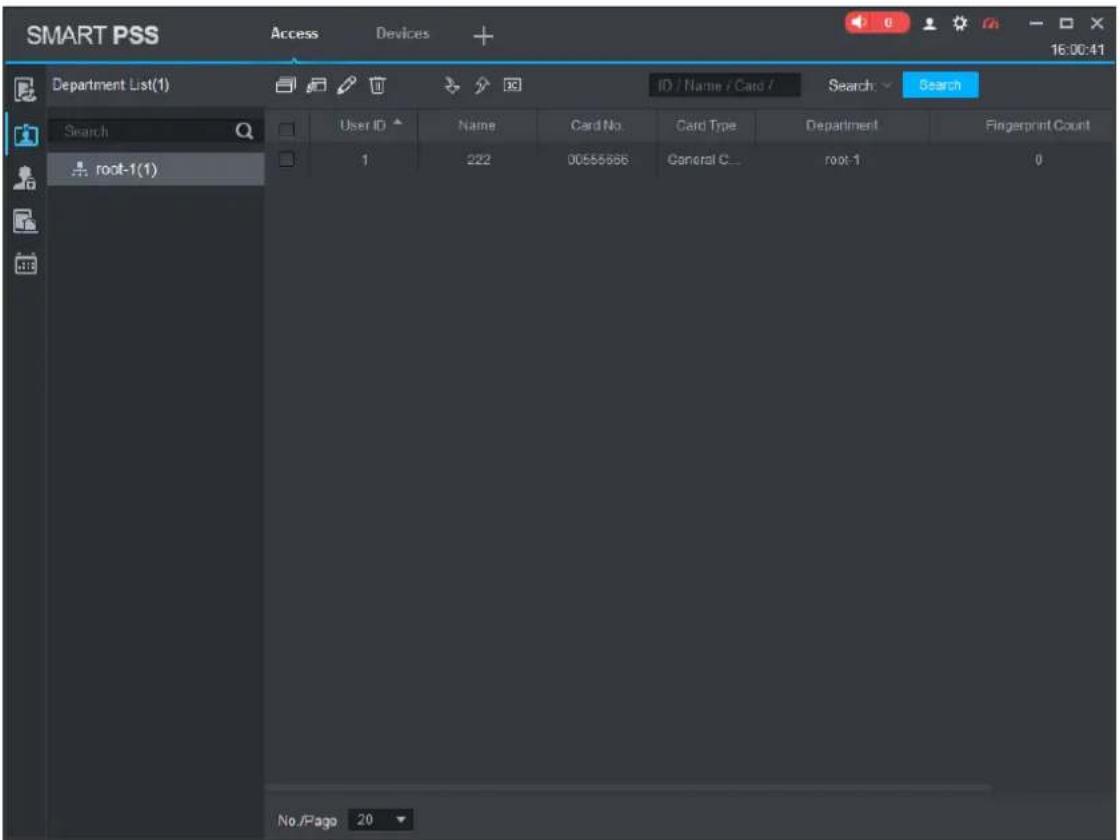Click the ID / Name / Card search field

[724, 86]
